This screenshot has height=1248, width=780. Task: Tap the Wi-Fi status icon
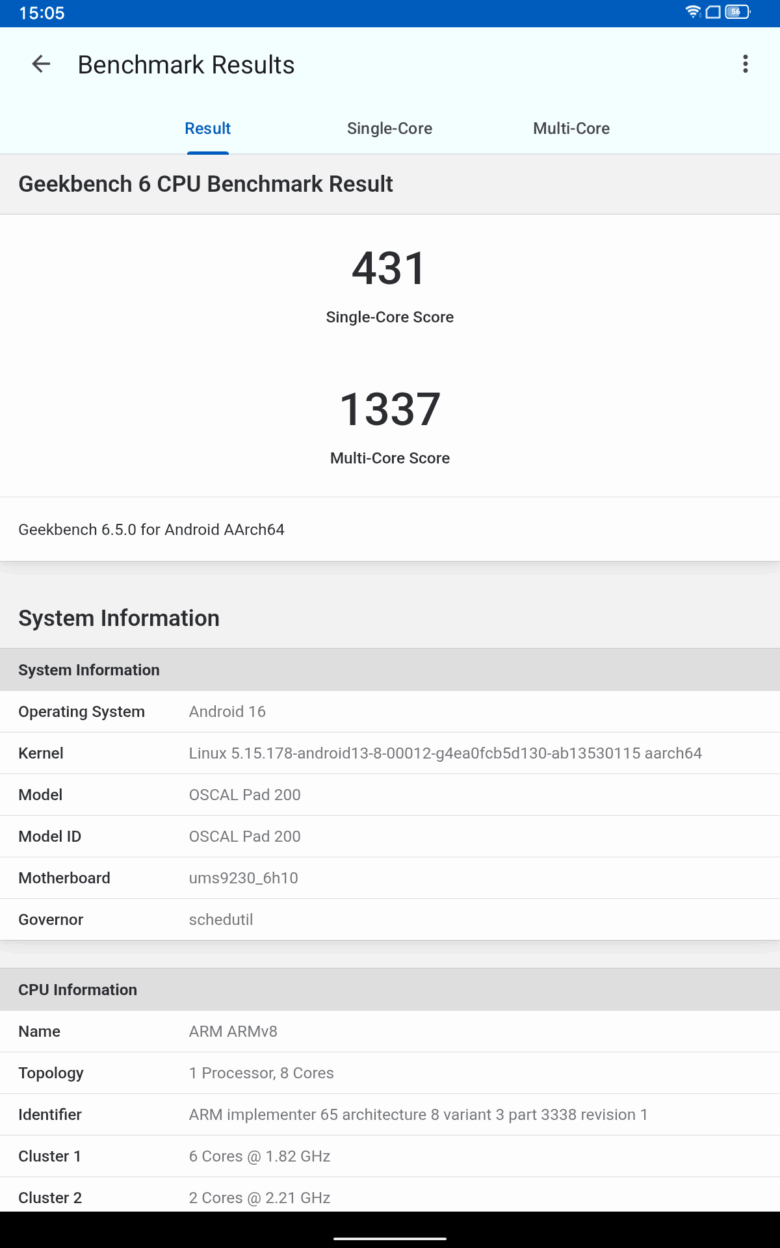pyautogui.click(x=693, y=12)
